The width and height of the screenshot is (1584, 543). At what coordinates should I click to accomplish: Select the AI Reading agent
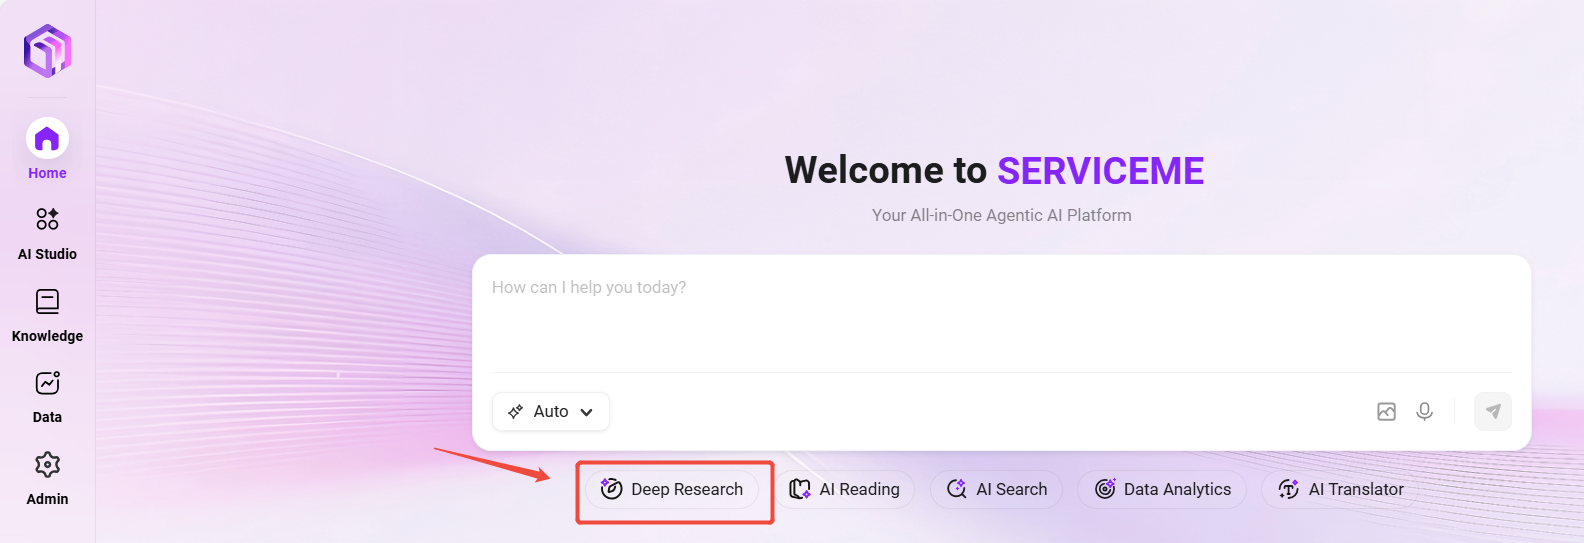click(845, 490)
